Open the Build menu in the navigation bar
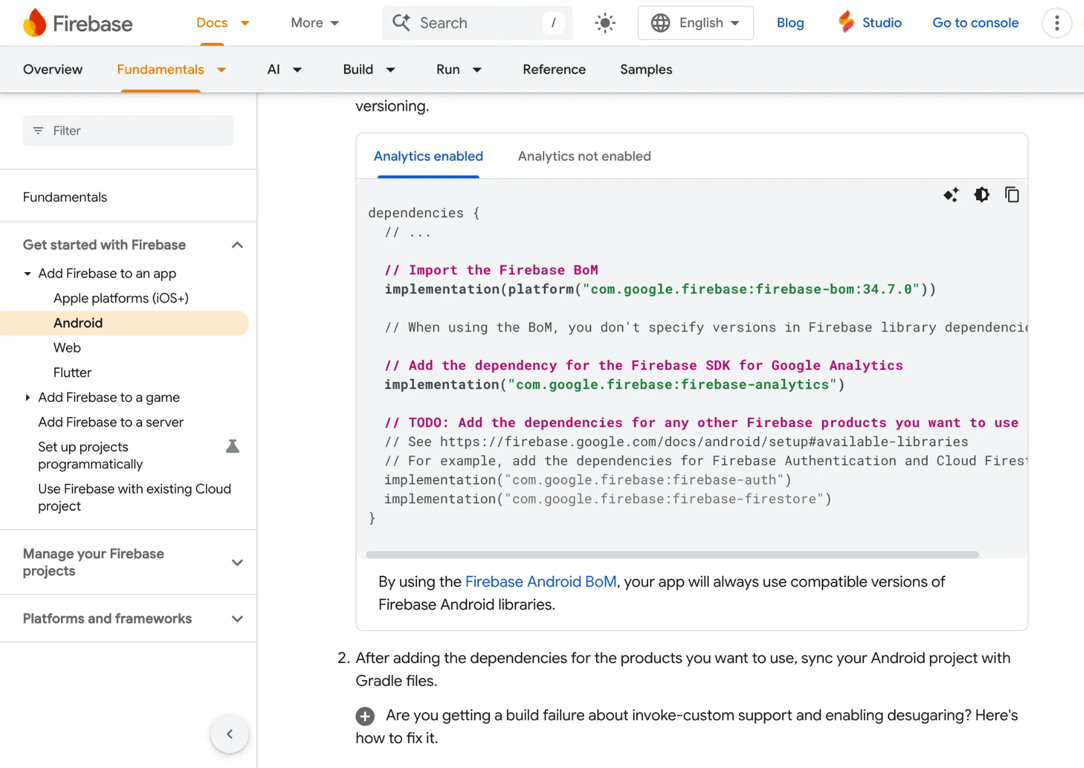Viewport: 1084px width, 768px height. pyautogui.click(x=367, y=69)
